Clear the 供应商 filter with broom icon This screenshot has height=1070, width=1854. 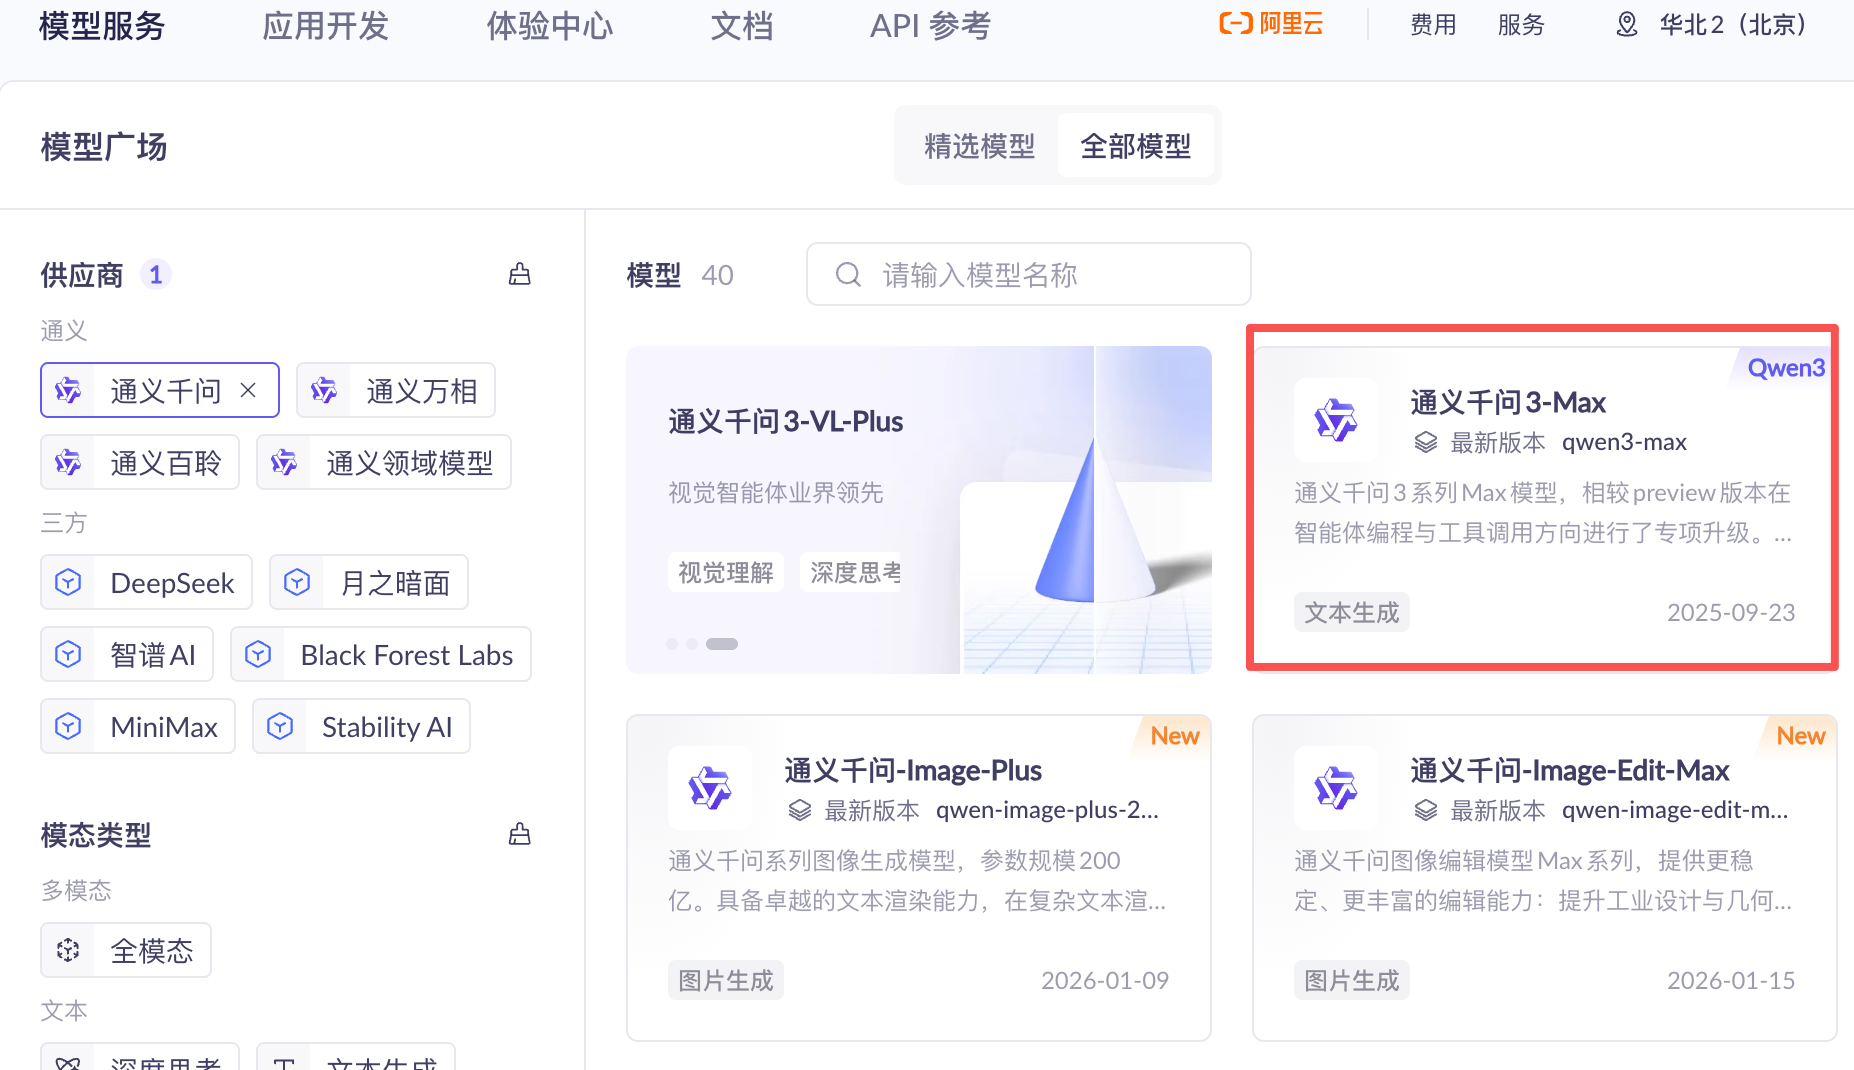pyautogui.click(x=519, y=274)
